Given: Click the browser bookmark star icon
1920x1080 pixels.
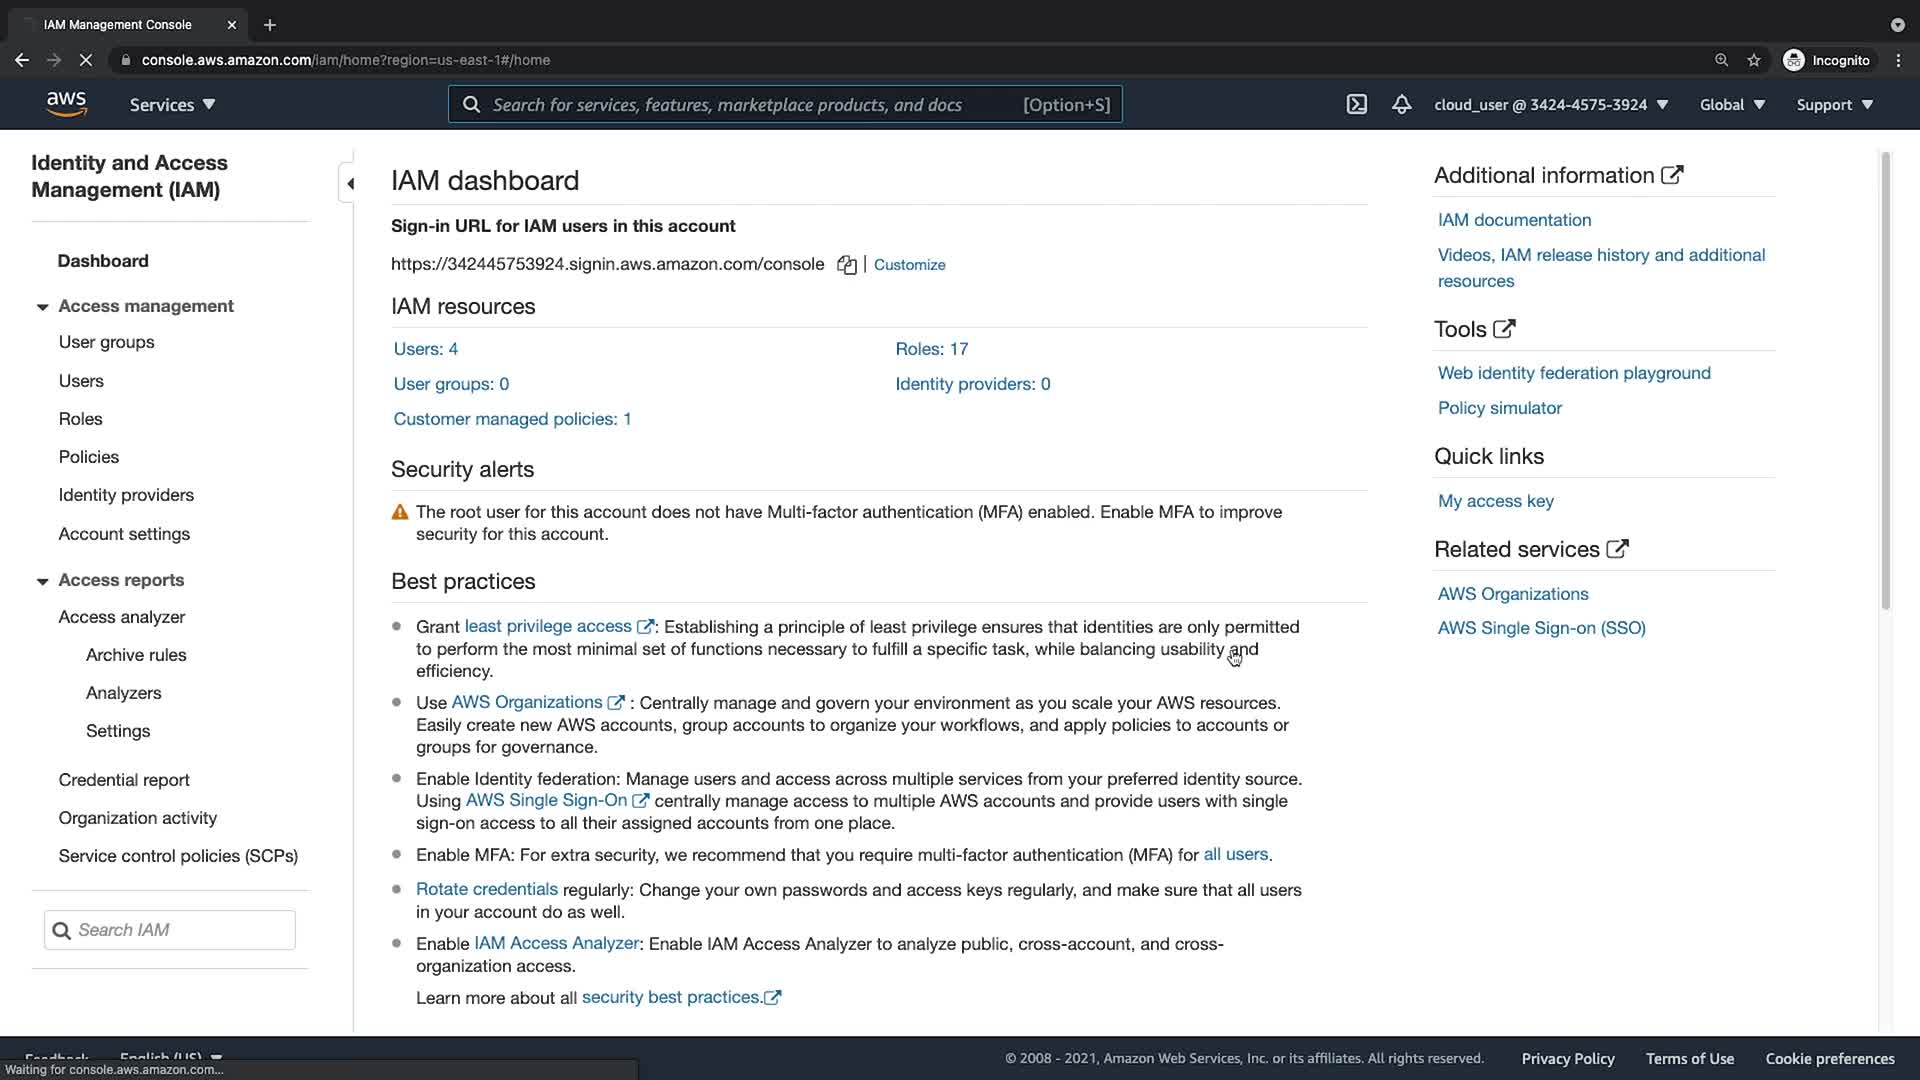Looking at the screenshot, I should coord(1753,60).
